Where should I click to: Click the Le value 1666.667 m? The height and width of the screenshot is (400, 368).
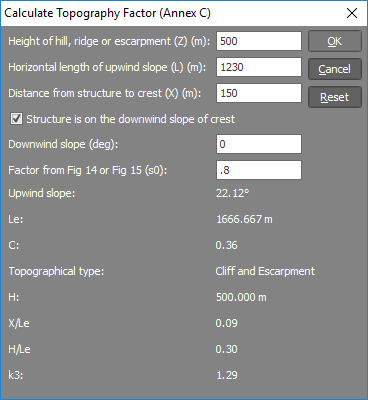point(244,219)
